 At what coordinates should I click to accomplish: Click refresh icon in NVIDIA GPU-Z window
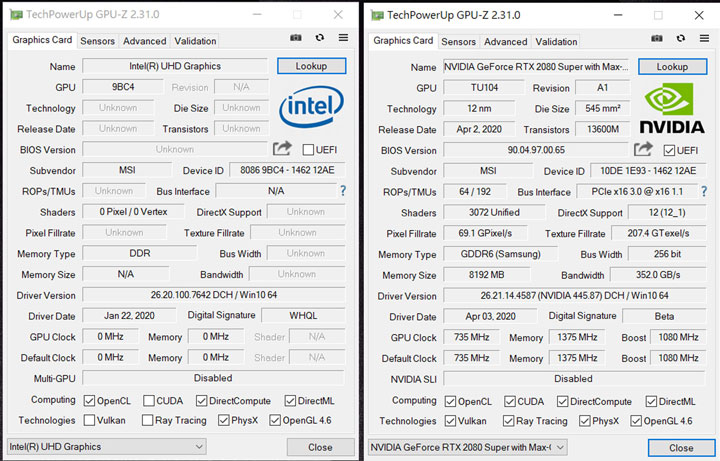(x=681, y=38)
